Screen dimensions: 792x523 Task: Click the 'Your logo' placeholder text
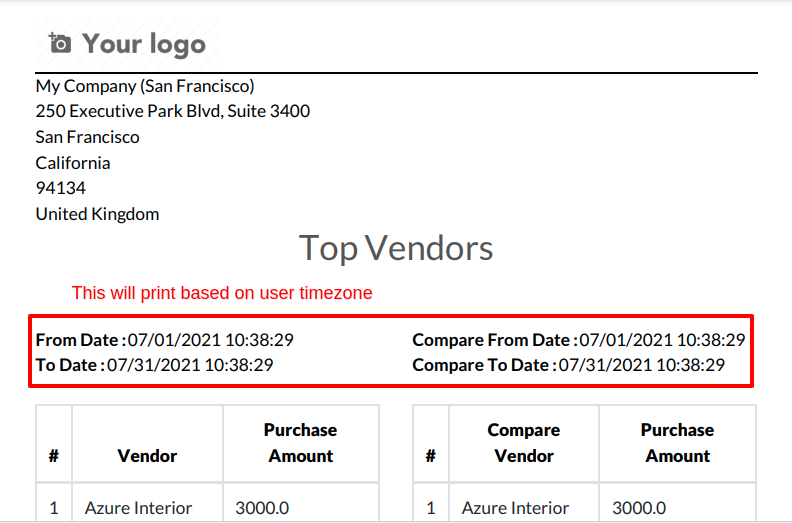[x=144, y=44]
